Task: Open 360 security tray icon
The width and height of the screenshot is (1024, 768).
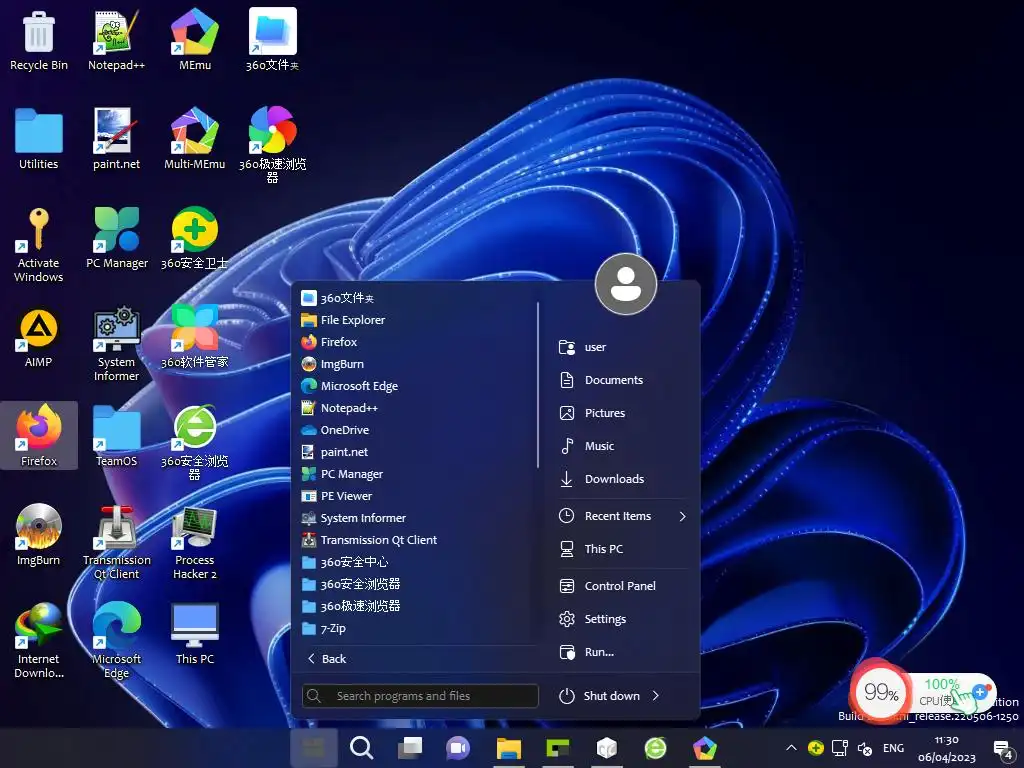Action: tap(815, 748)
